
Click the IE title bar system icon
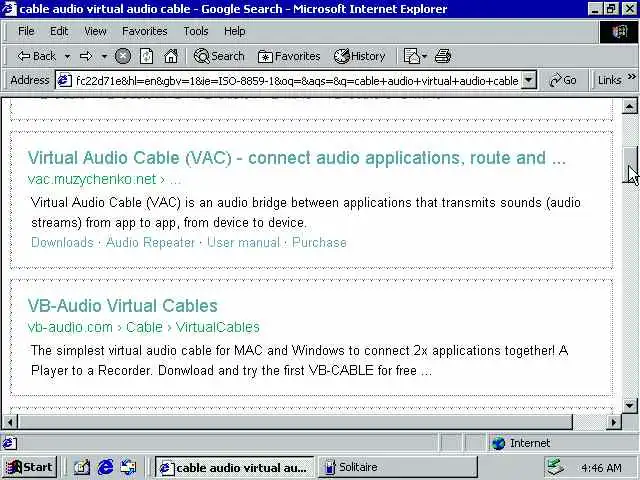tap(9, 8)
